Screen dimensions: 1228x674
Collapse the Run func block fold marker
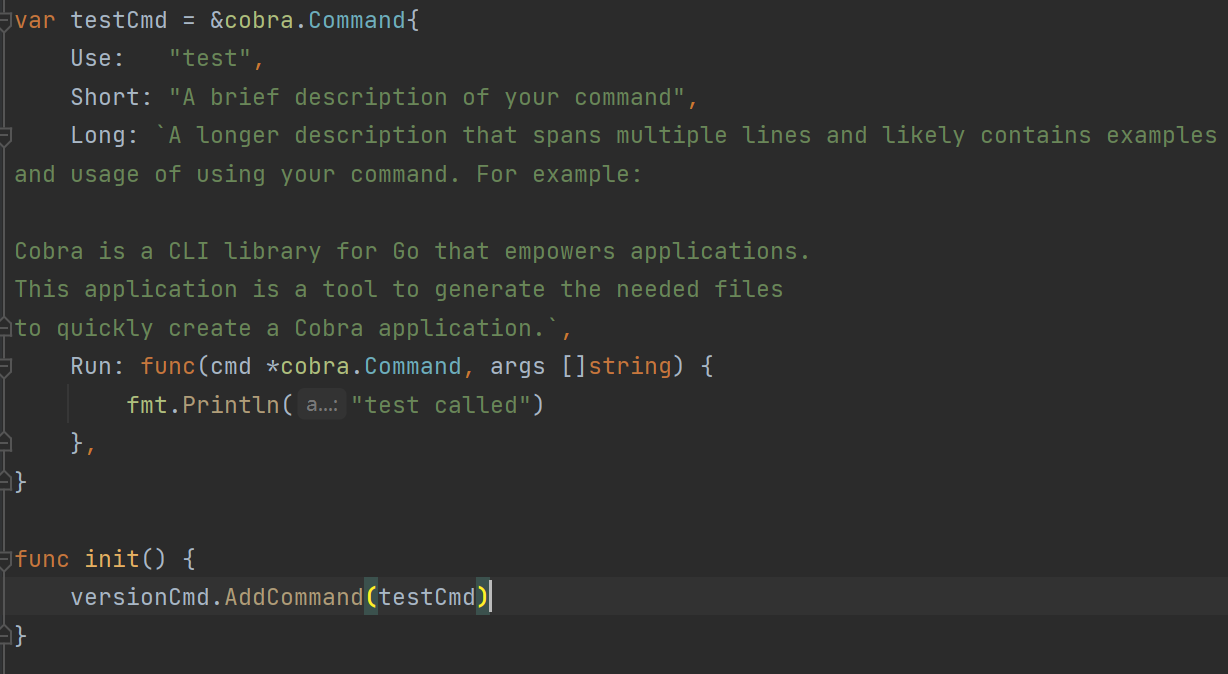tap(5, 367)
